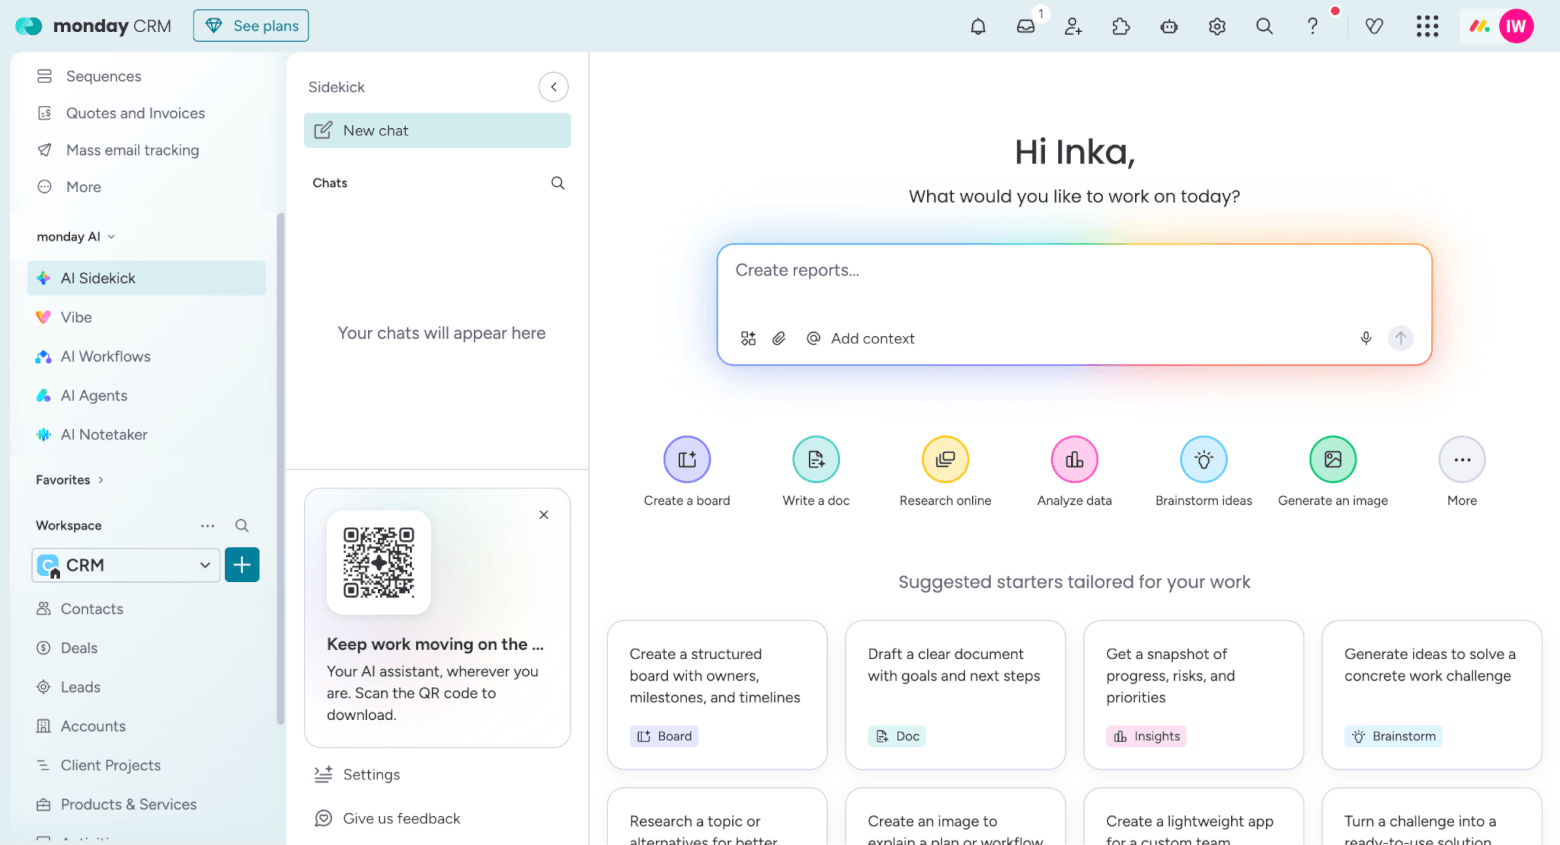Click the search magnifier in top bar

(x=1264, y=27)
